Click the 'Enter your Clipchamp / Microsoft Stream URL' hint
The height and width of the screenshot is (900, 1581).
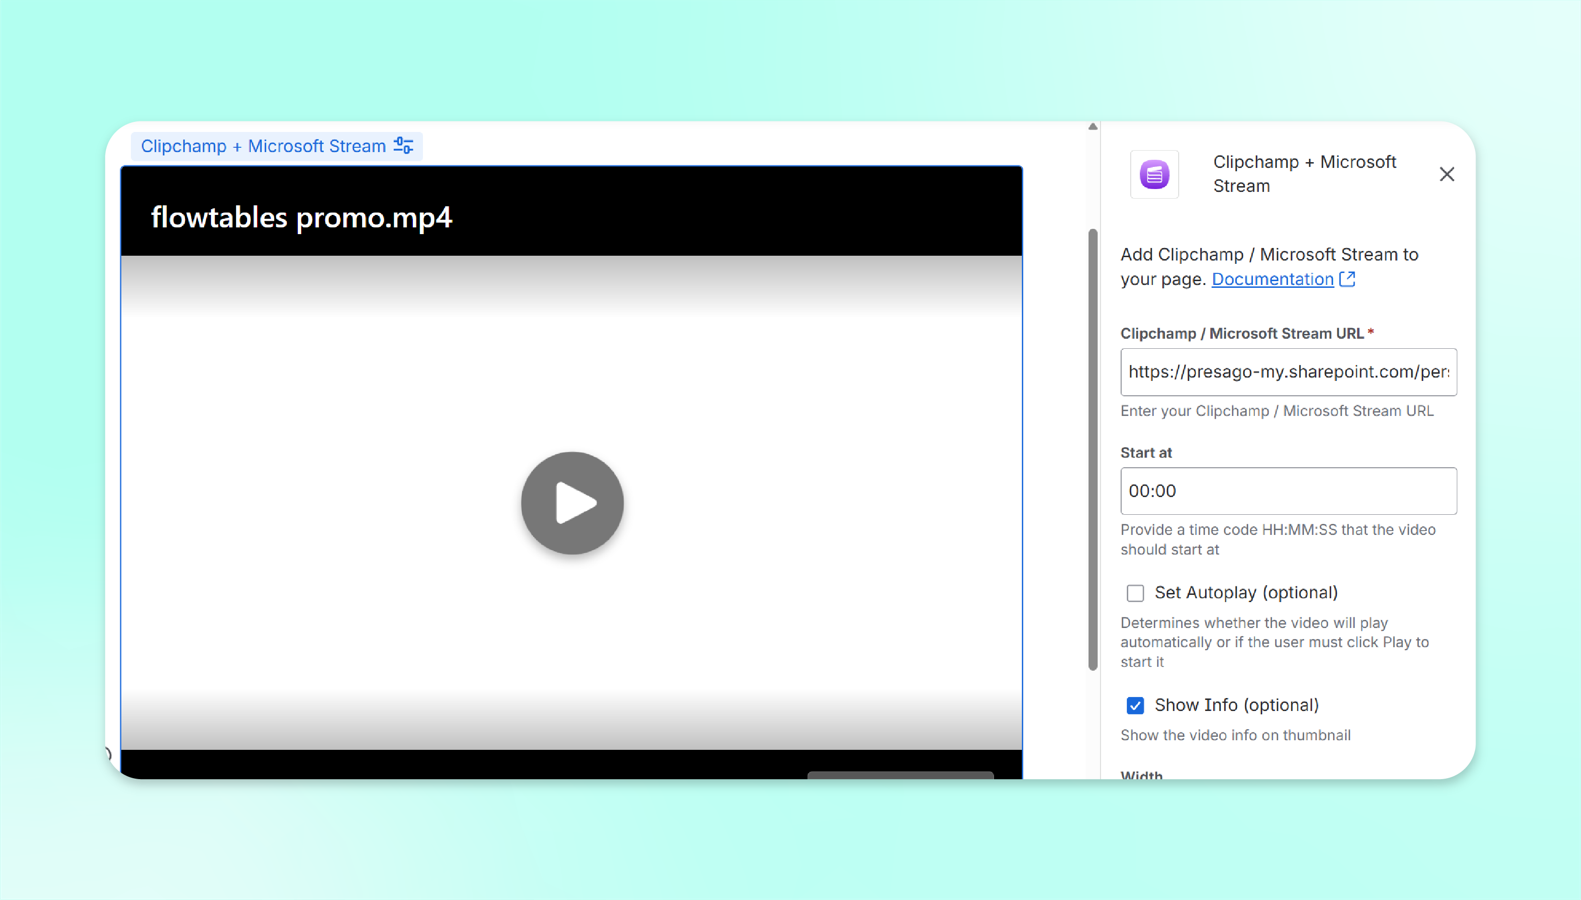point(1277,411)
